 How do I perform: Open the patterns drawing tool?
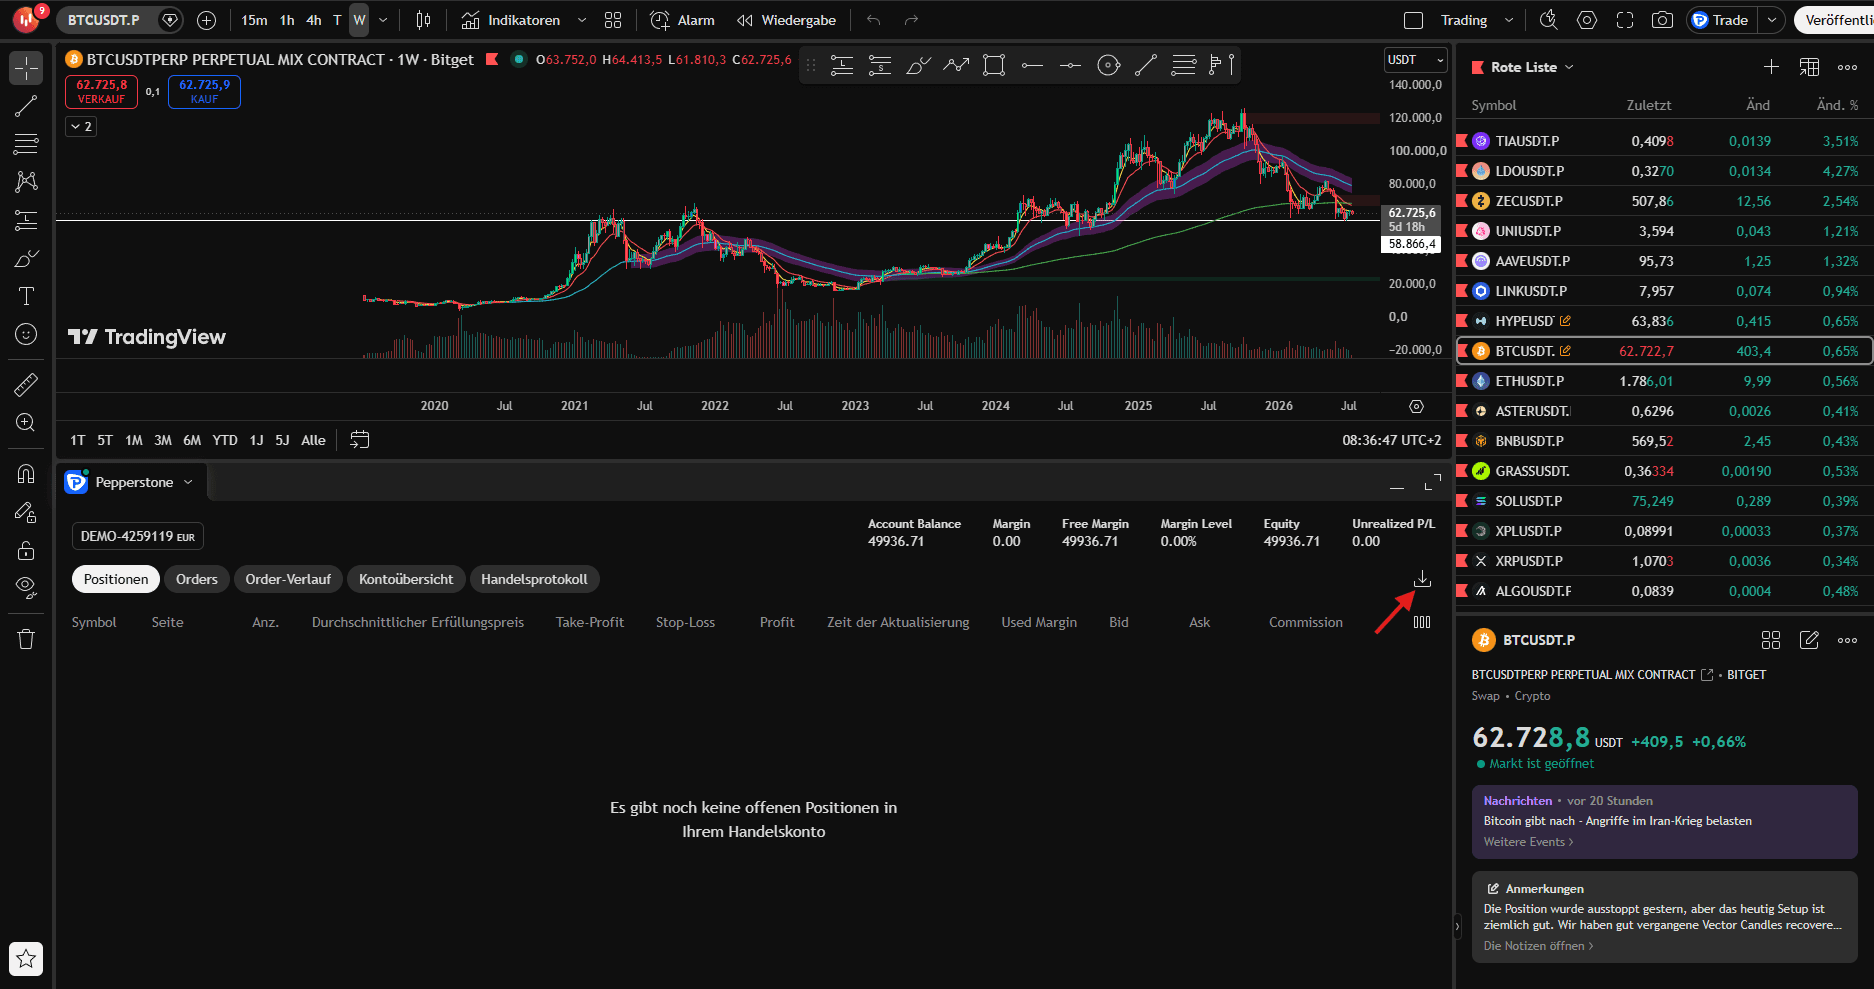[x=26, y=182]
